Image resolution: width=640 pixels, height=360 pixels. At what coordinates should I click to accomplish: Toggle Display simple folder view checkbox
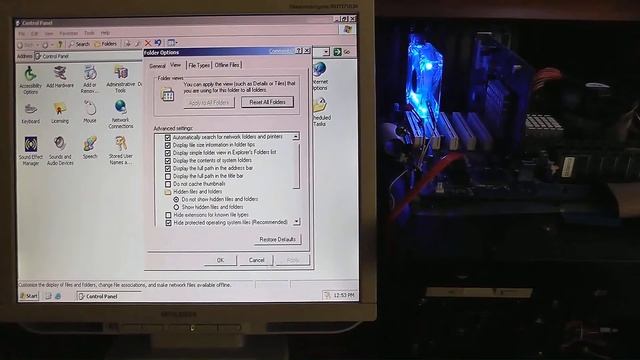[167, 153]
